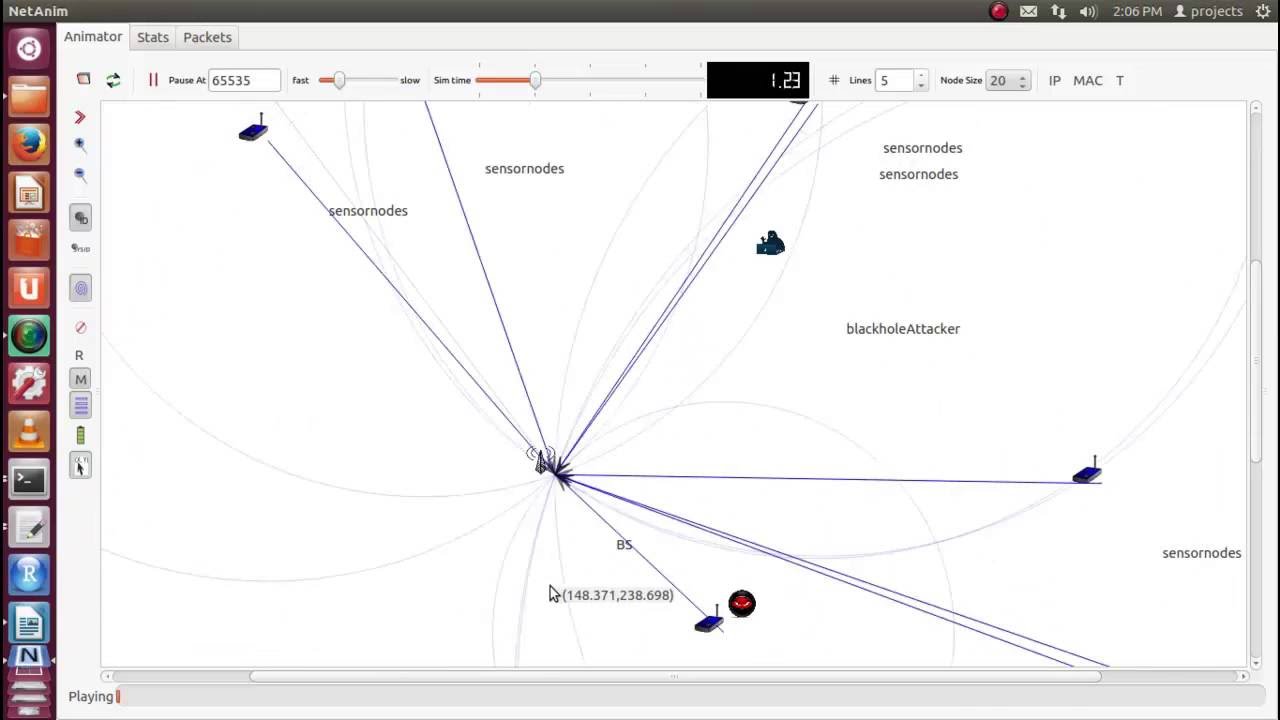Open the Node Size dropdown
Screen dimensions: 1280x720
click(1008, 80)
